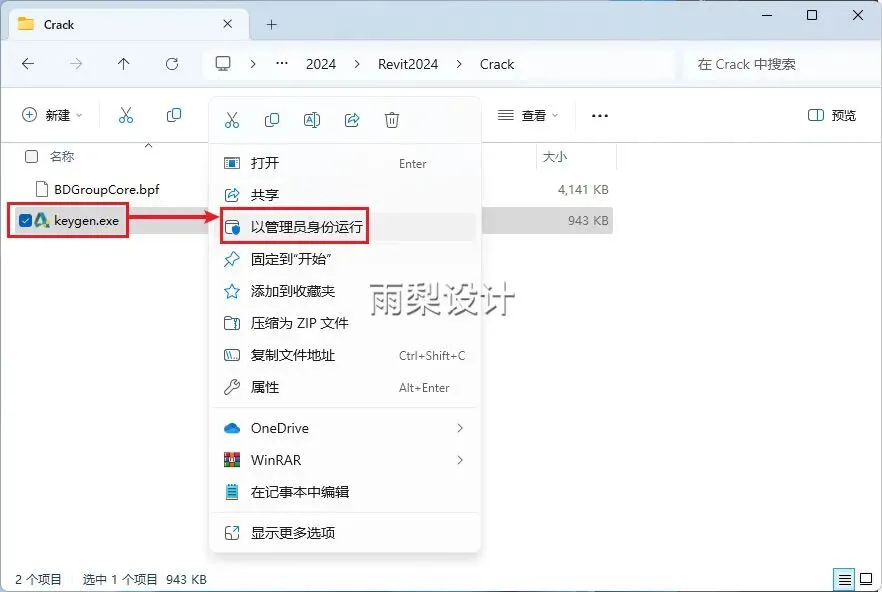Click the 4,141 KB size cell
882x592 pixels.
click(583, 190)
